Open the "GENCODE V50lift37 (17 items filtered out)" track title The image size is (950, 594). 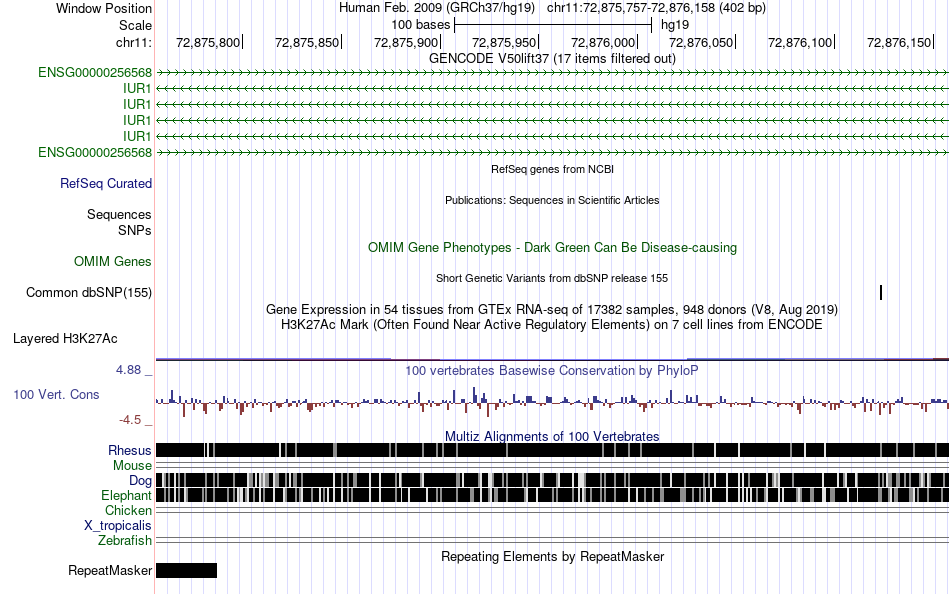pyautogui.click(x=552, y=58)
